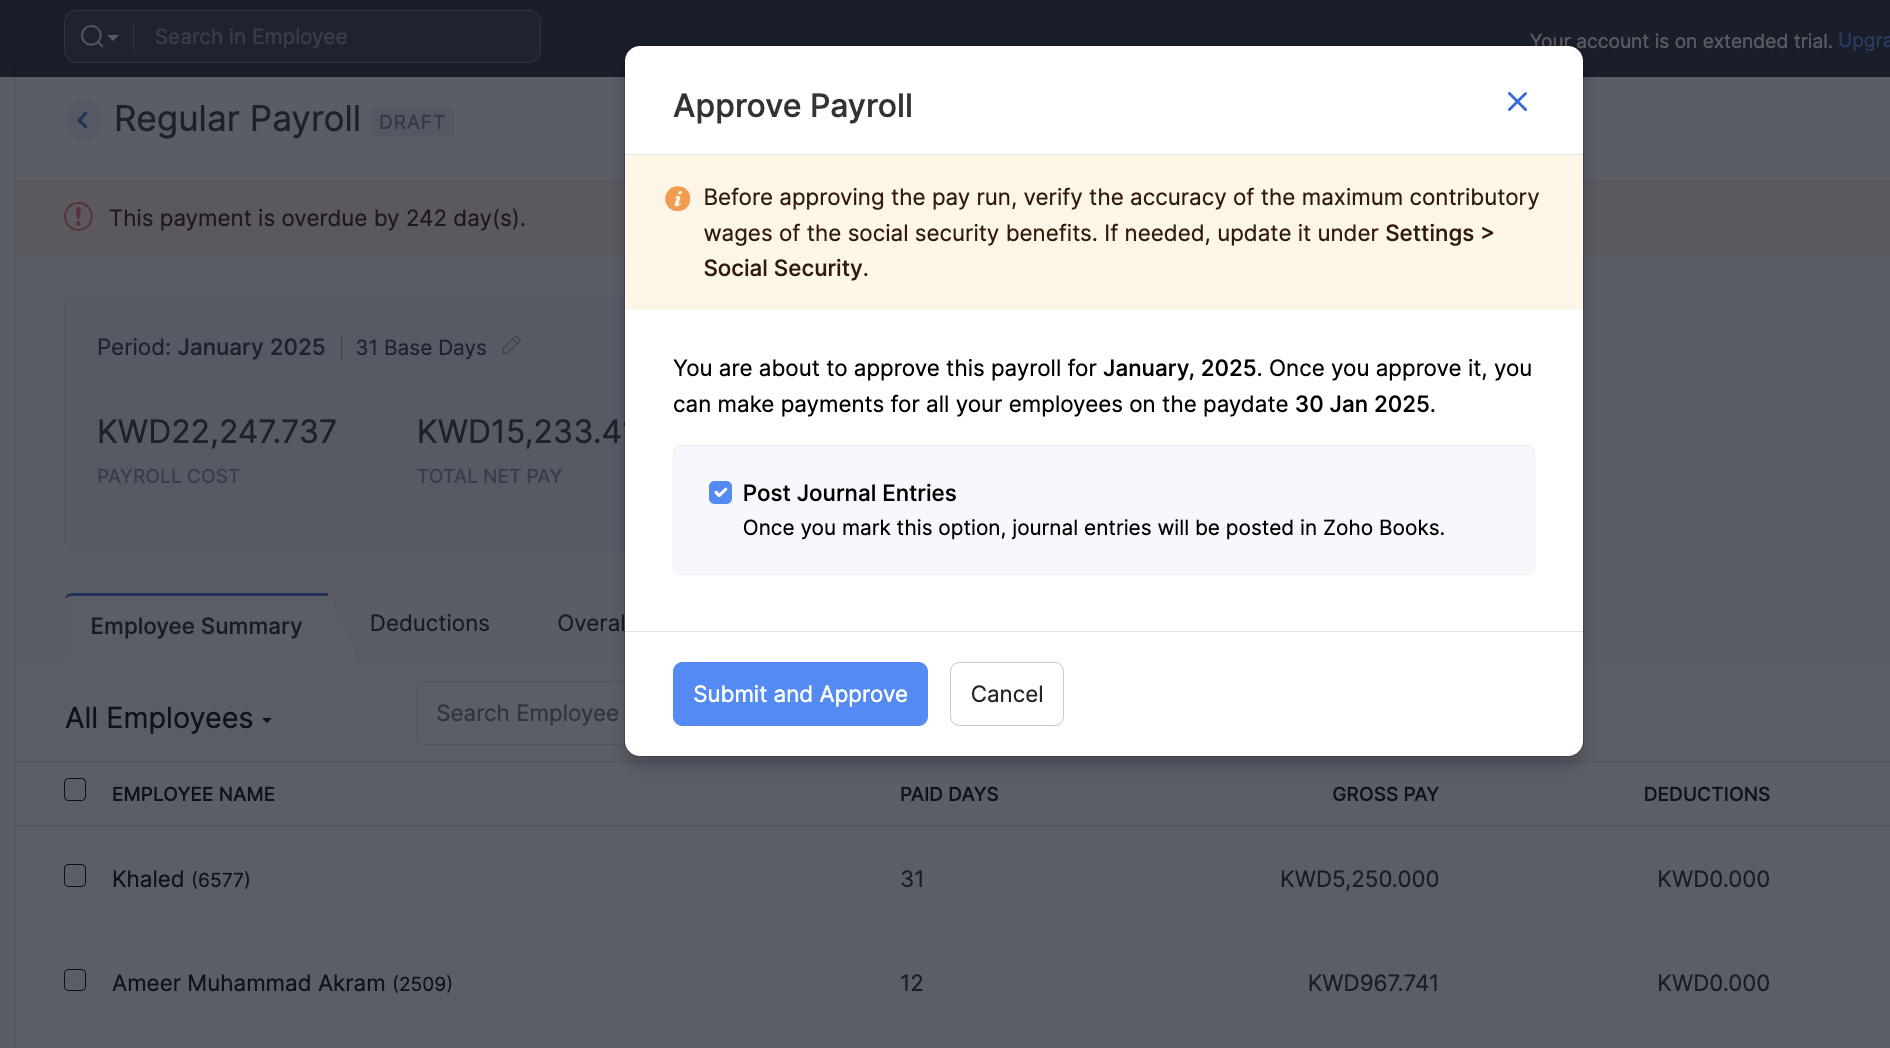
Task: Click the back arrow beside Regular Payroll
Action: coord(84,119)
